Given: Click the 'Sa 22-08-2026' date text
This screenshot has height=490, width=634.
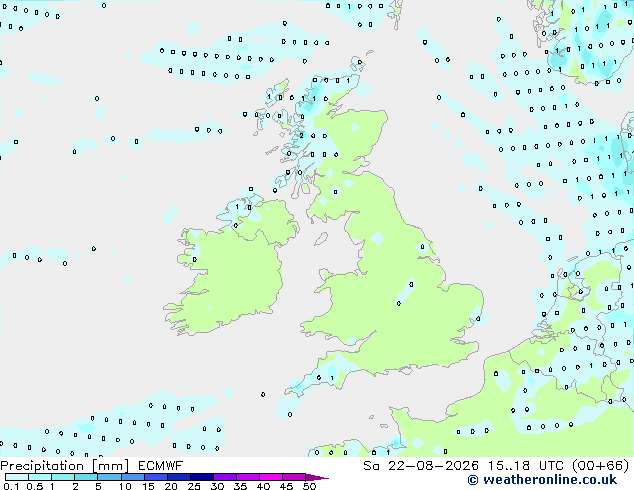Looking at the screenshot, I should [421, 466].
